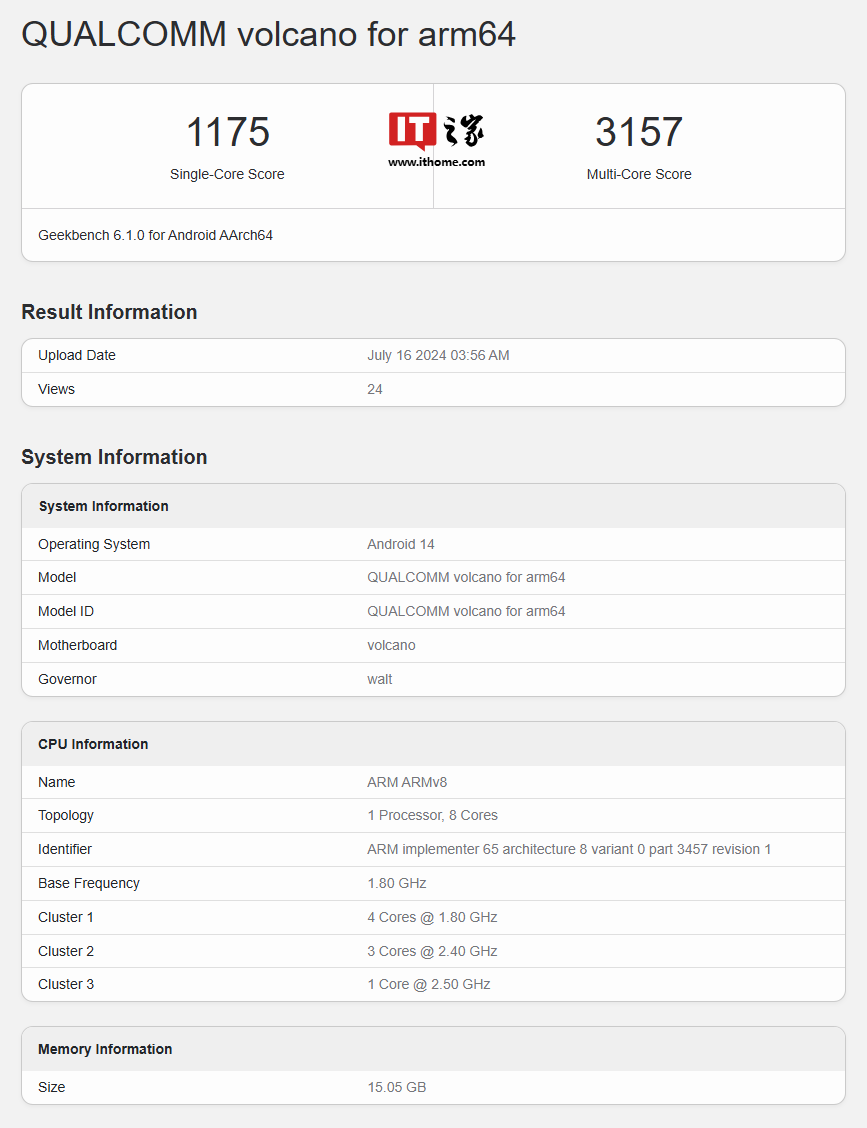The height and width of the screenshot is (1128, 867).
Task: Select the memory Size value 15.05 GB
Action: tap(396, 1087)
